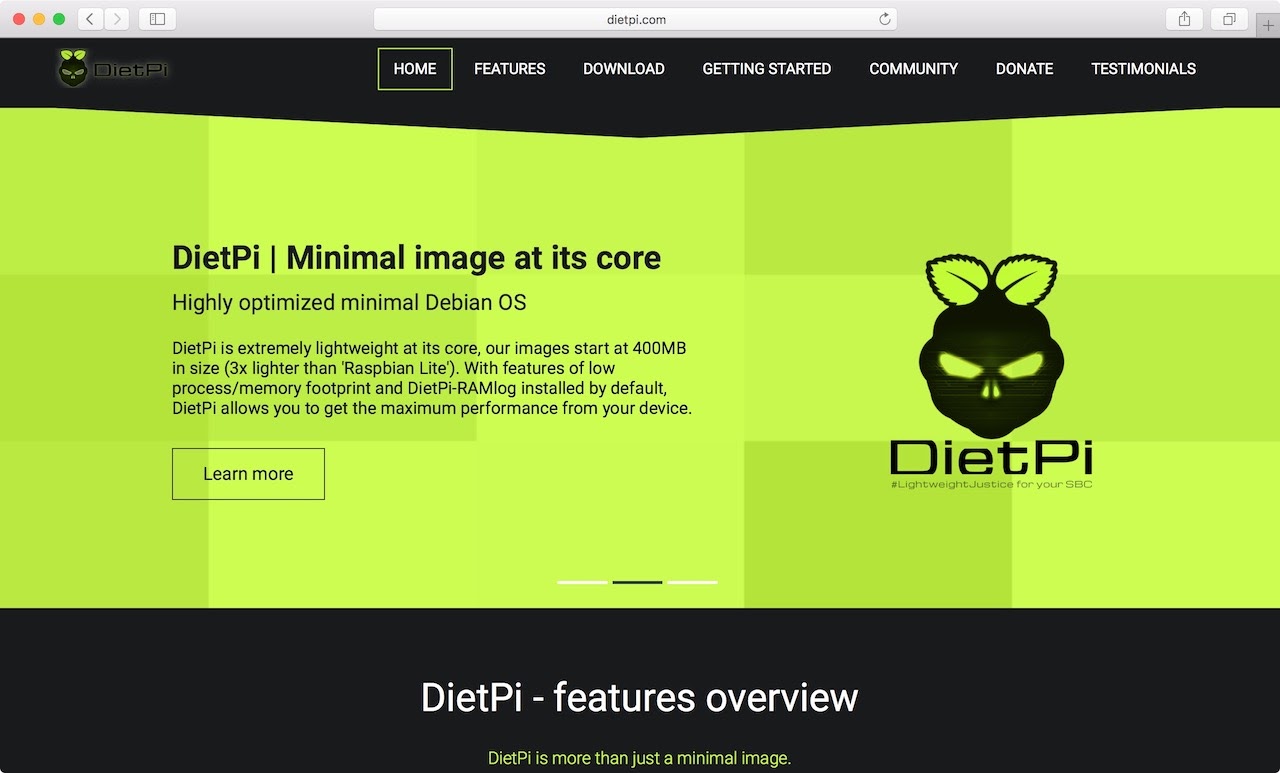Click the 'DietPi | Minimal image at its core' heading
Viewport: 1280px width, 773px height.
click(x=417, y=258)
